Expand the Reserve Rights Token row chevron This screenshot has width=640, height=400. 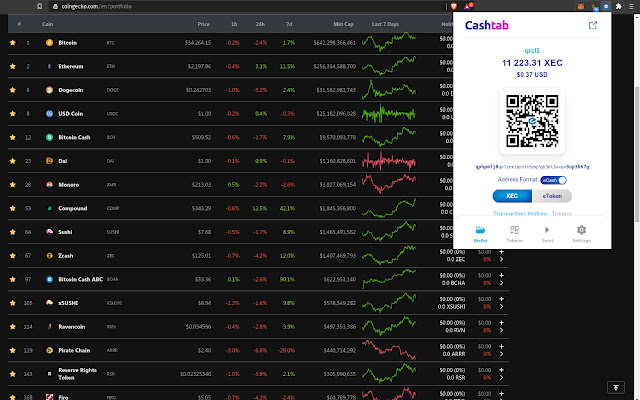click(x=501, y=378)
